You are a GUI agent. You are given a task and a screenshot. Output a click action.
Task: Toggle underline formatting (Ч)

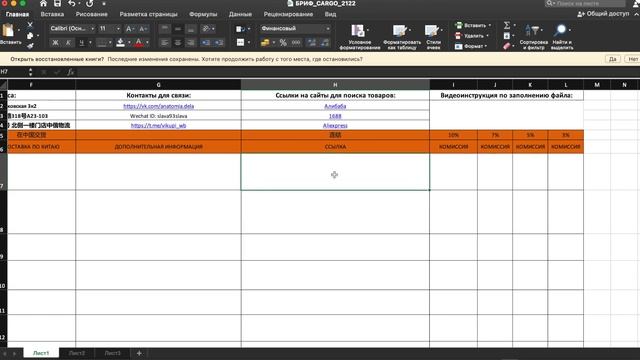[x=82, y=42]
